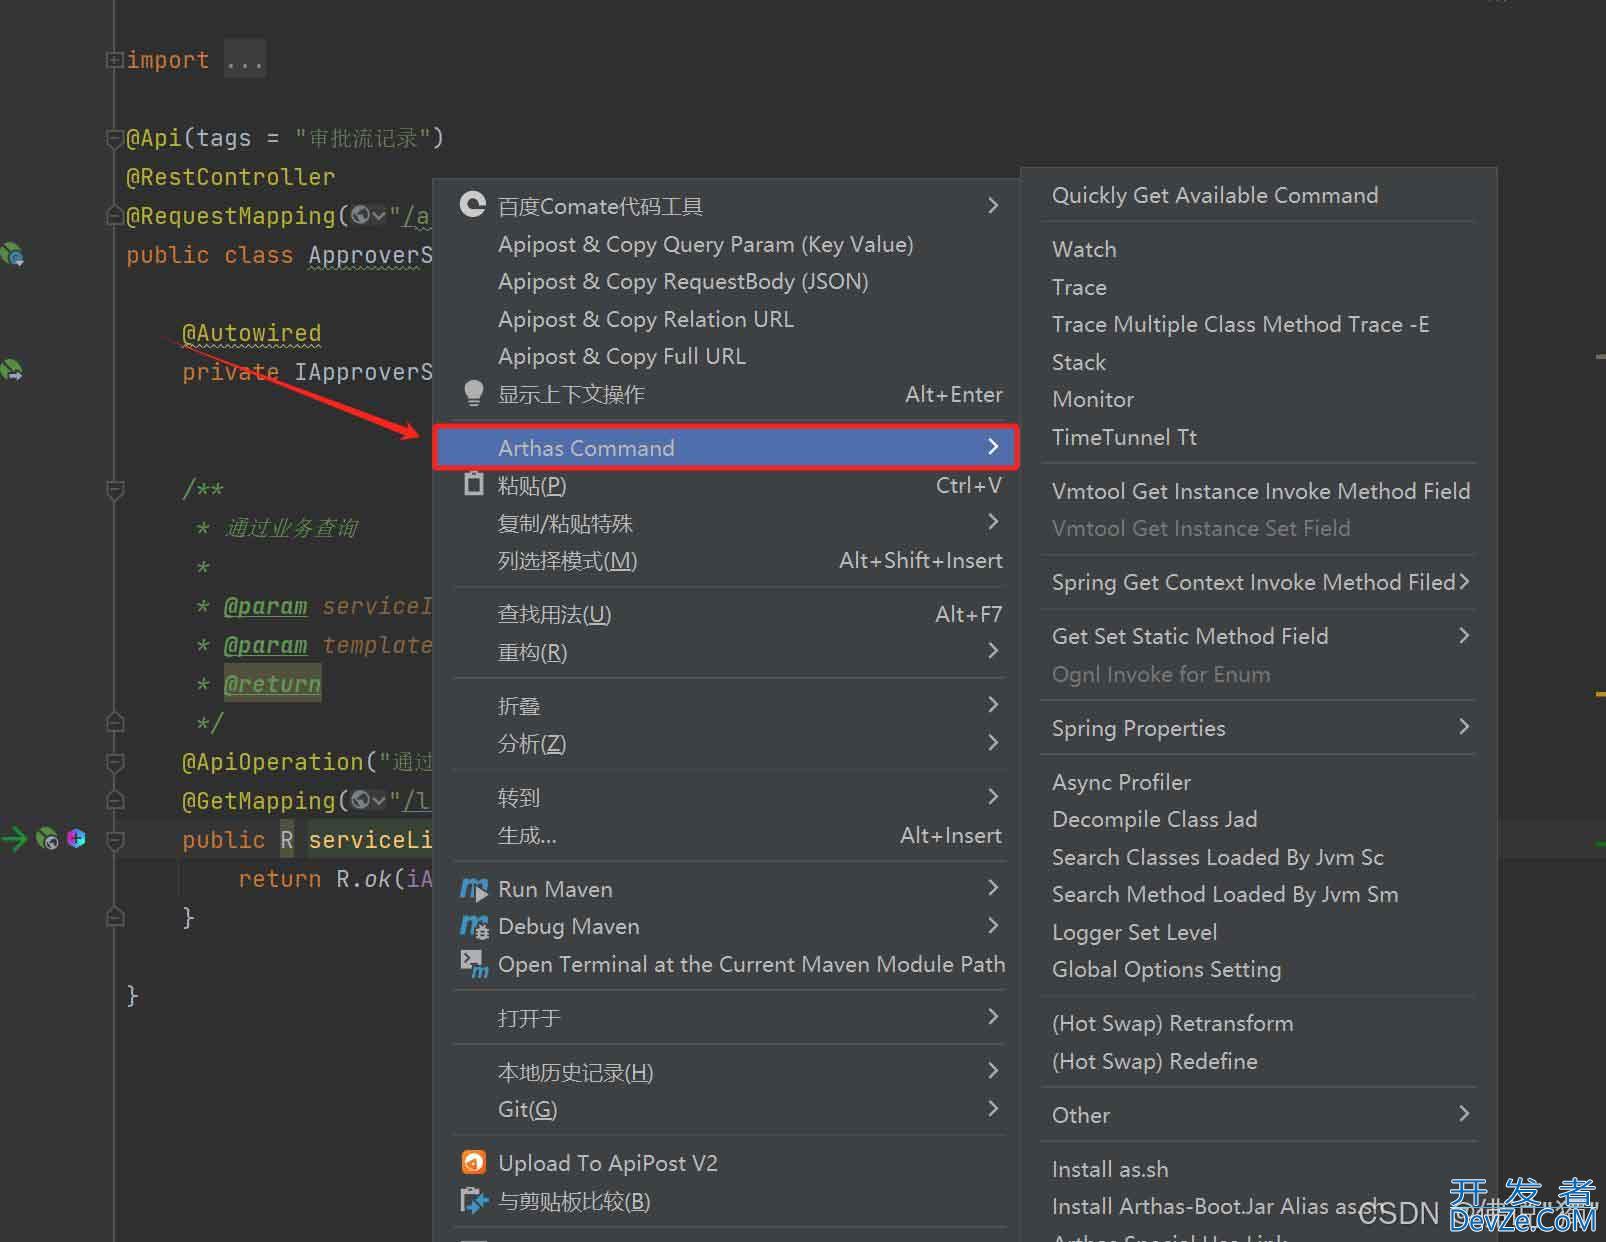The image size is (1606, 1242).
Task: Select 生成... menu entry
Action: pyautogui.click(x=726, y=835)
